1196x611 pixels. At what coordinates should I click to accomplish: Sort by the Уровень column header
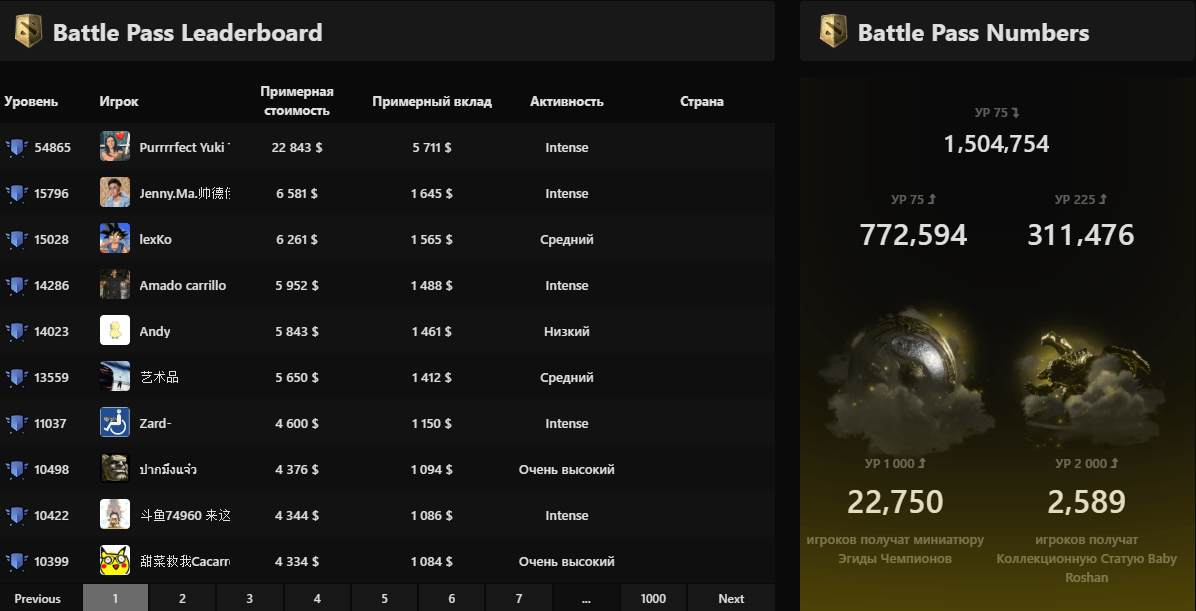click(31, 101)
